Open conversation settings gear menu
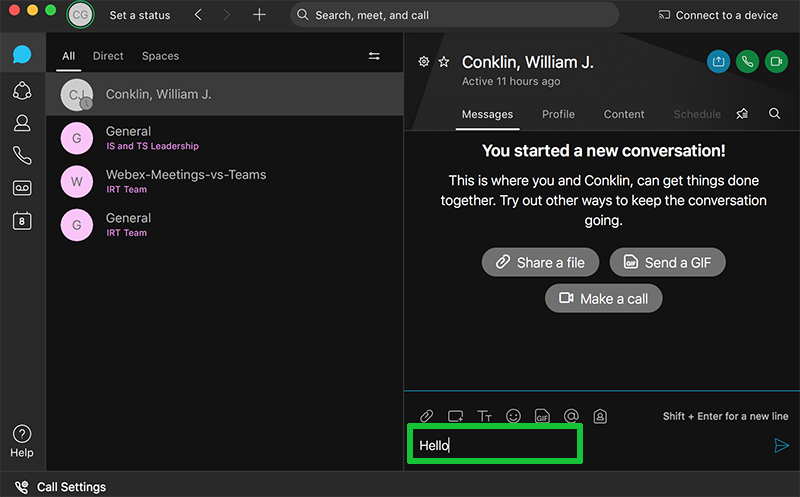Screen dimensions: 800x497 click(424, 62)
